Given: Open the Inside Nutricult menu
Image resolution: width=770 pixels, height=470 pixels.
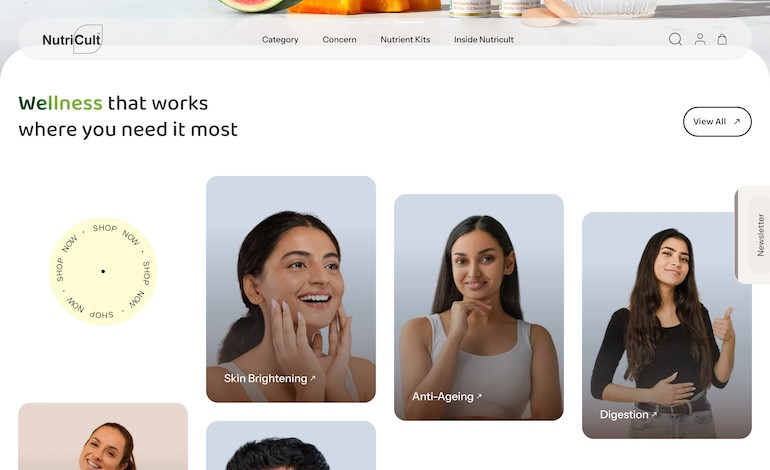Looking at the screenshot, I should [x=484, y=39].
